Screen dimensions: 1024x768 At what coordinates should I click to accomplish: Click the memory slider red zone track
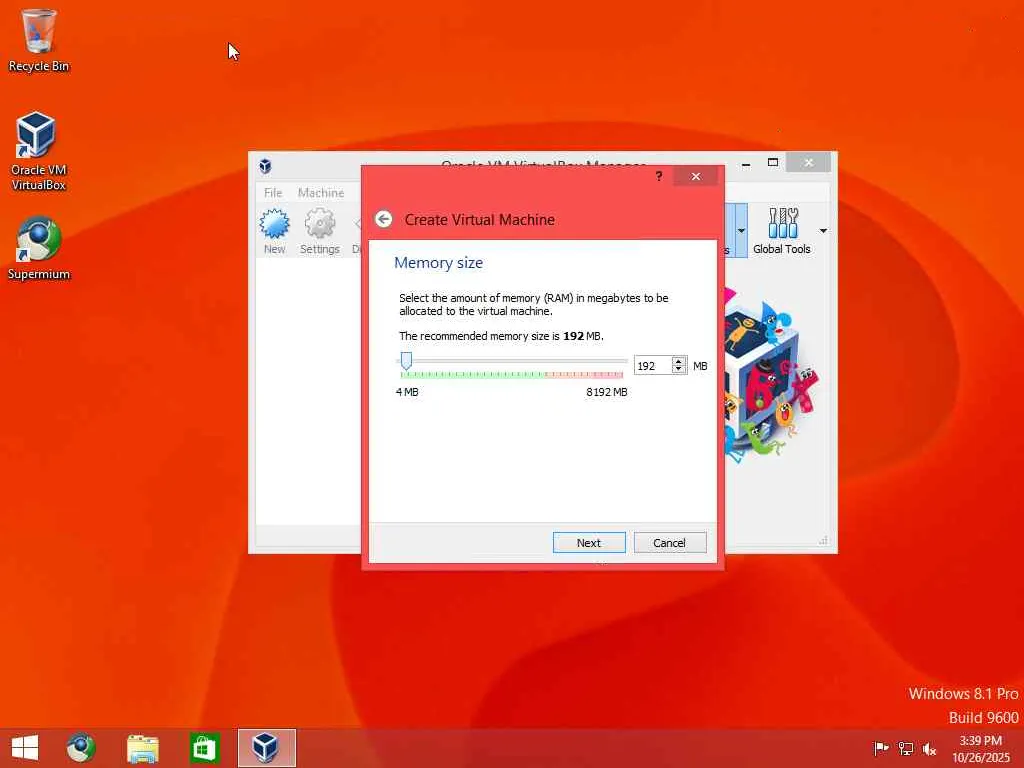[584, 375]
